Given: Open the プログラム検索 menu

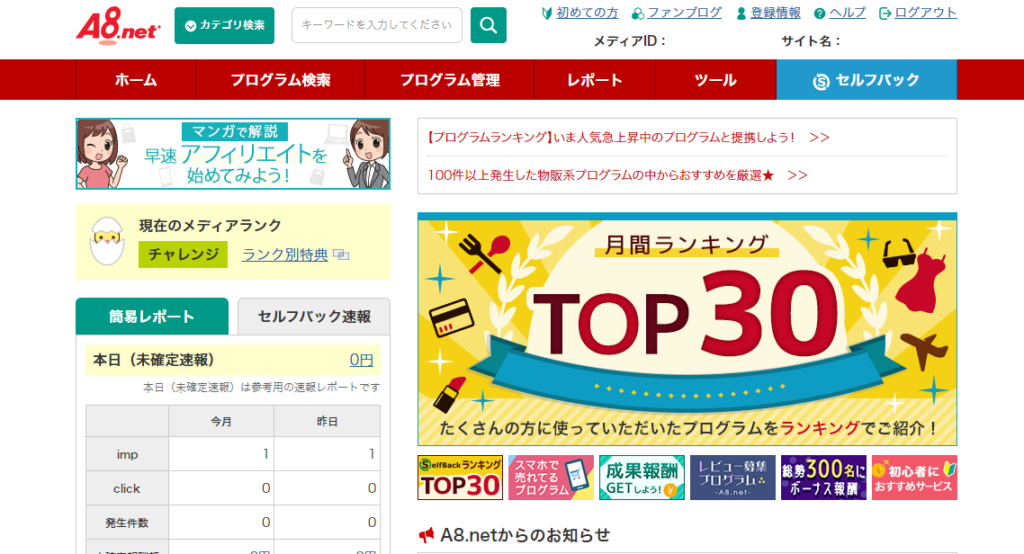Looking at the screenshot, I should click(280, 80).
